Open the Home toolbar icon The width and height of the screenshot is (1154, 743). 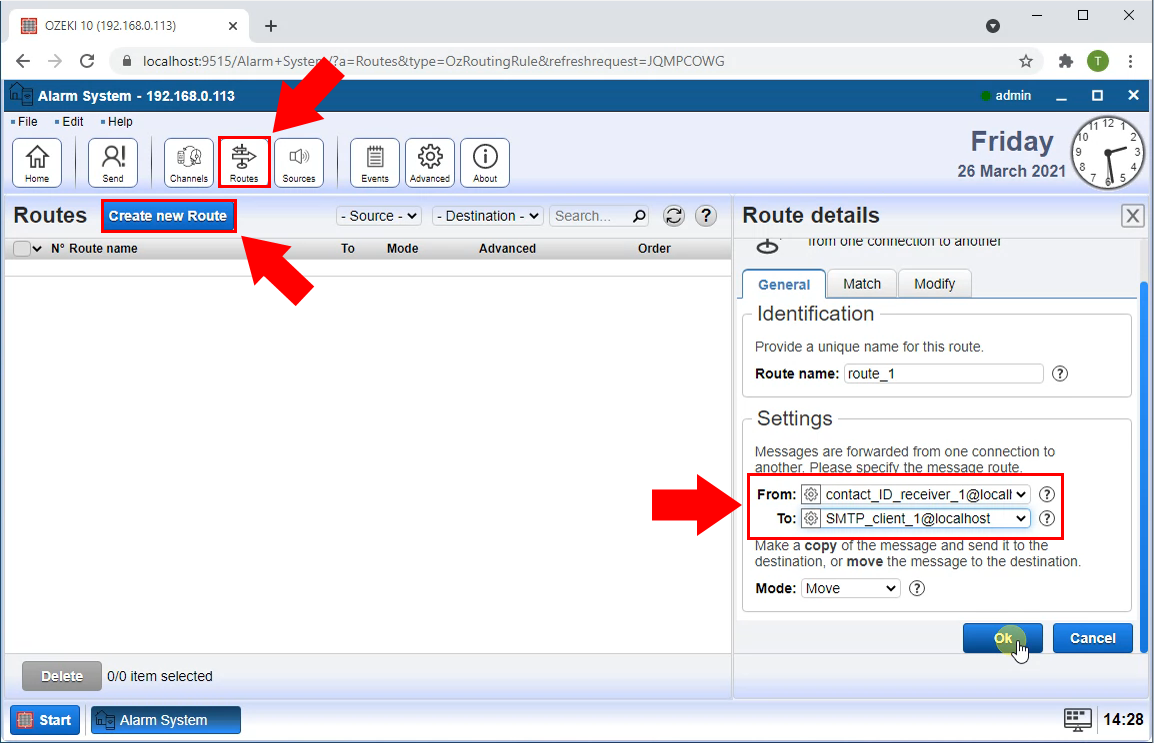[37, 162]
